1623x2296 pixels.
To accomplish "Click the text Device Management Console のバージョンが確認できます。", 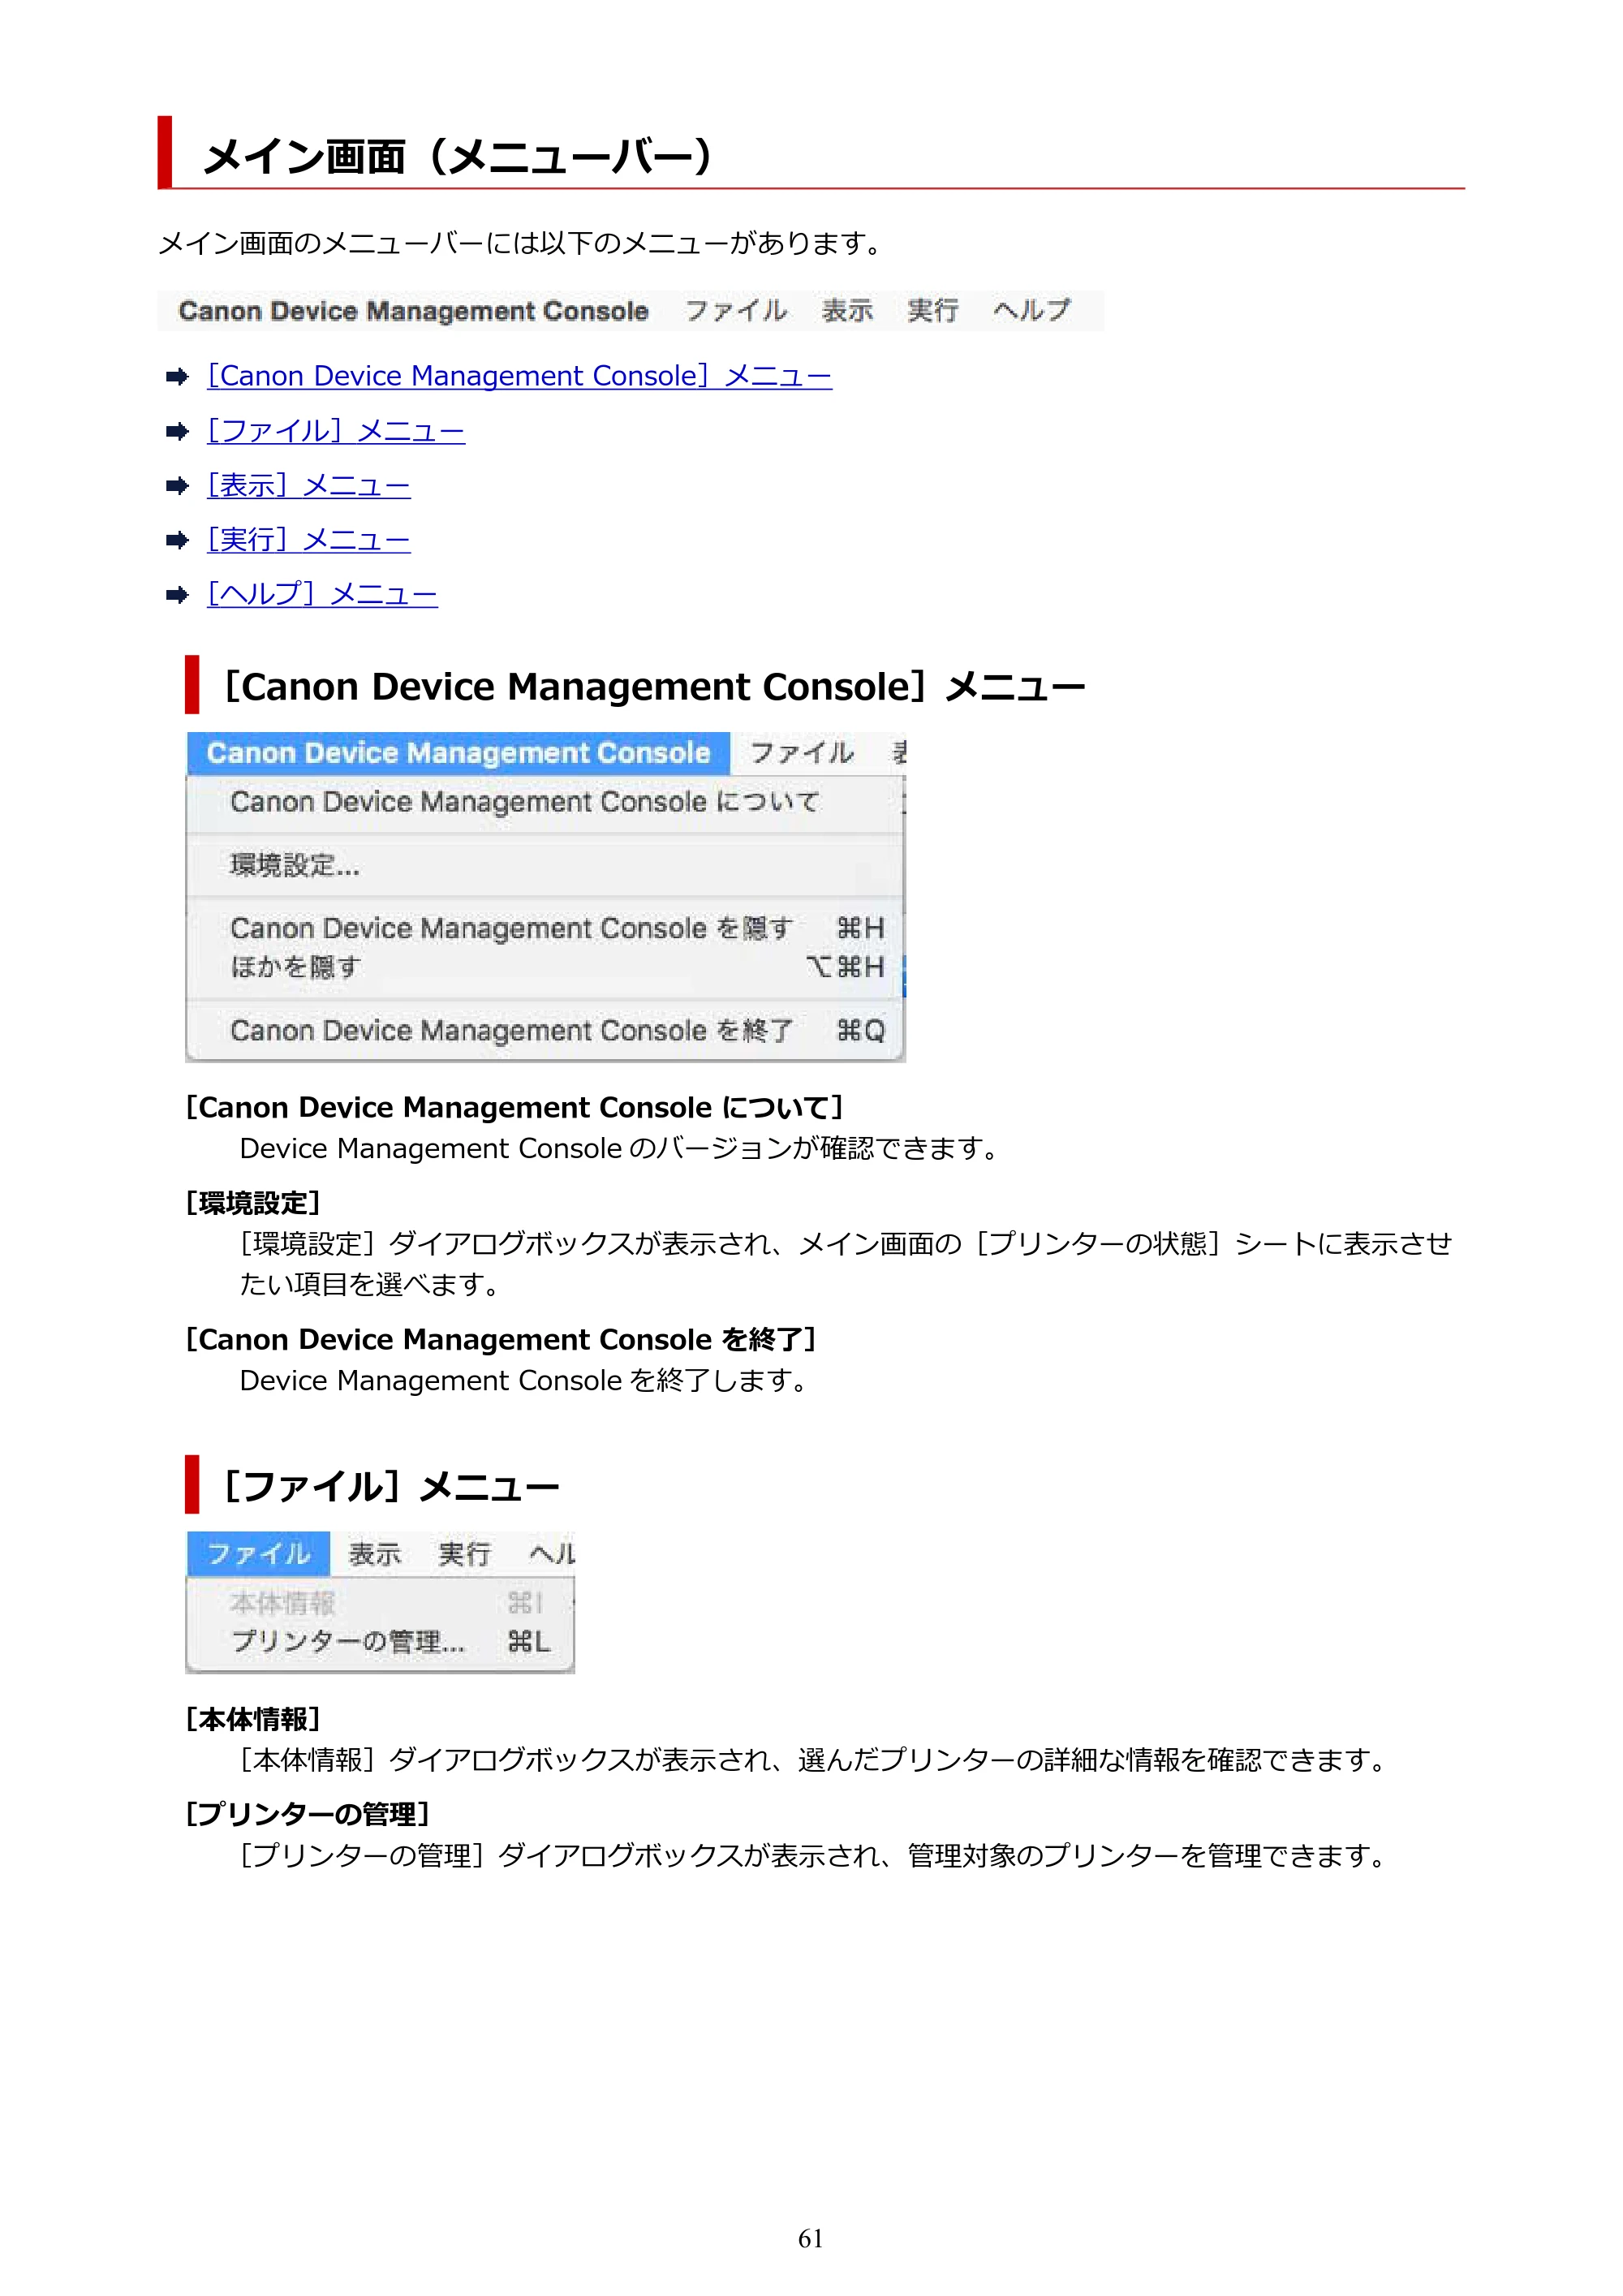I will point(620,1148).
